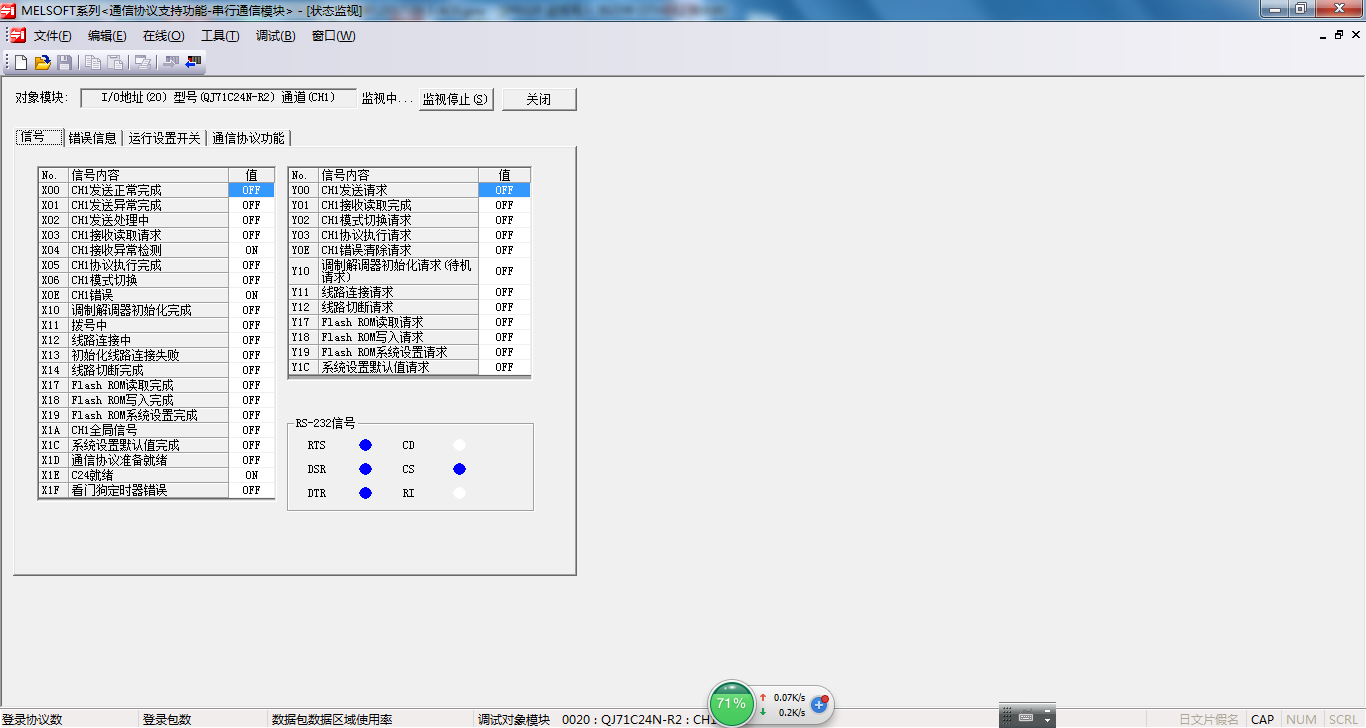Open the 在线(O) menu

(163, 36)
